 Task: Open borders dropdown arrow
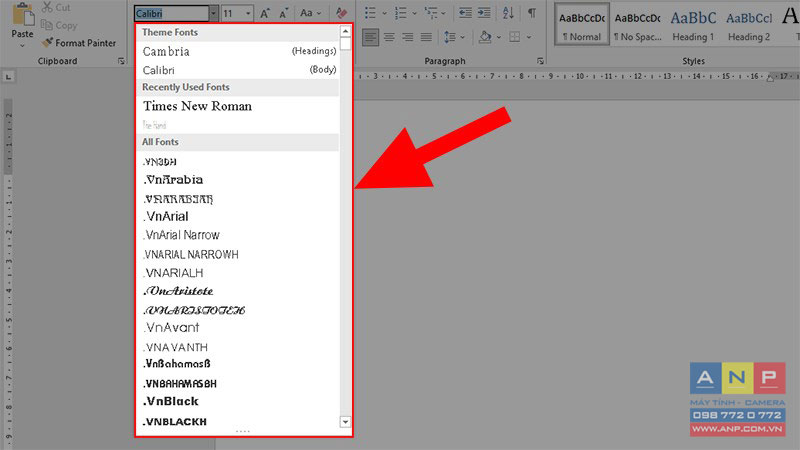[529, 37]
